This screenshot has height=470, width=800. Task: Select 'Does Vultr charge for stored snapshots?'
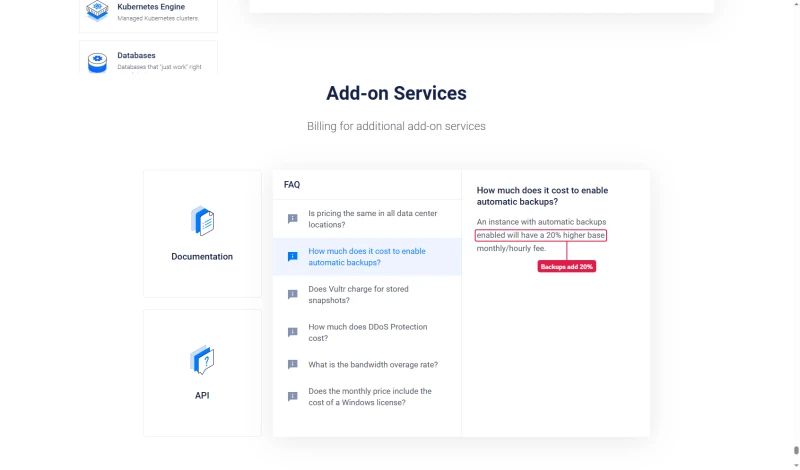(x=367, y=294)
